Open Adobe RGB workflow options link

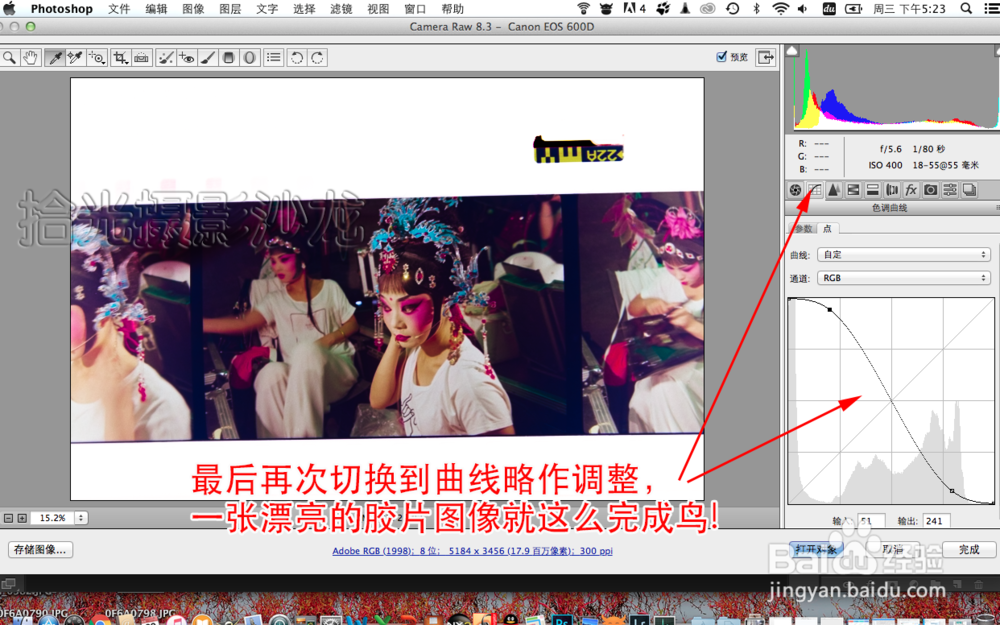click(x=473, y=551)
